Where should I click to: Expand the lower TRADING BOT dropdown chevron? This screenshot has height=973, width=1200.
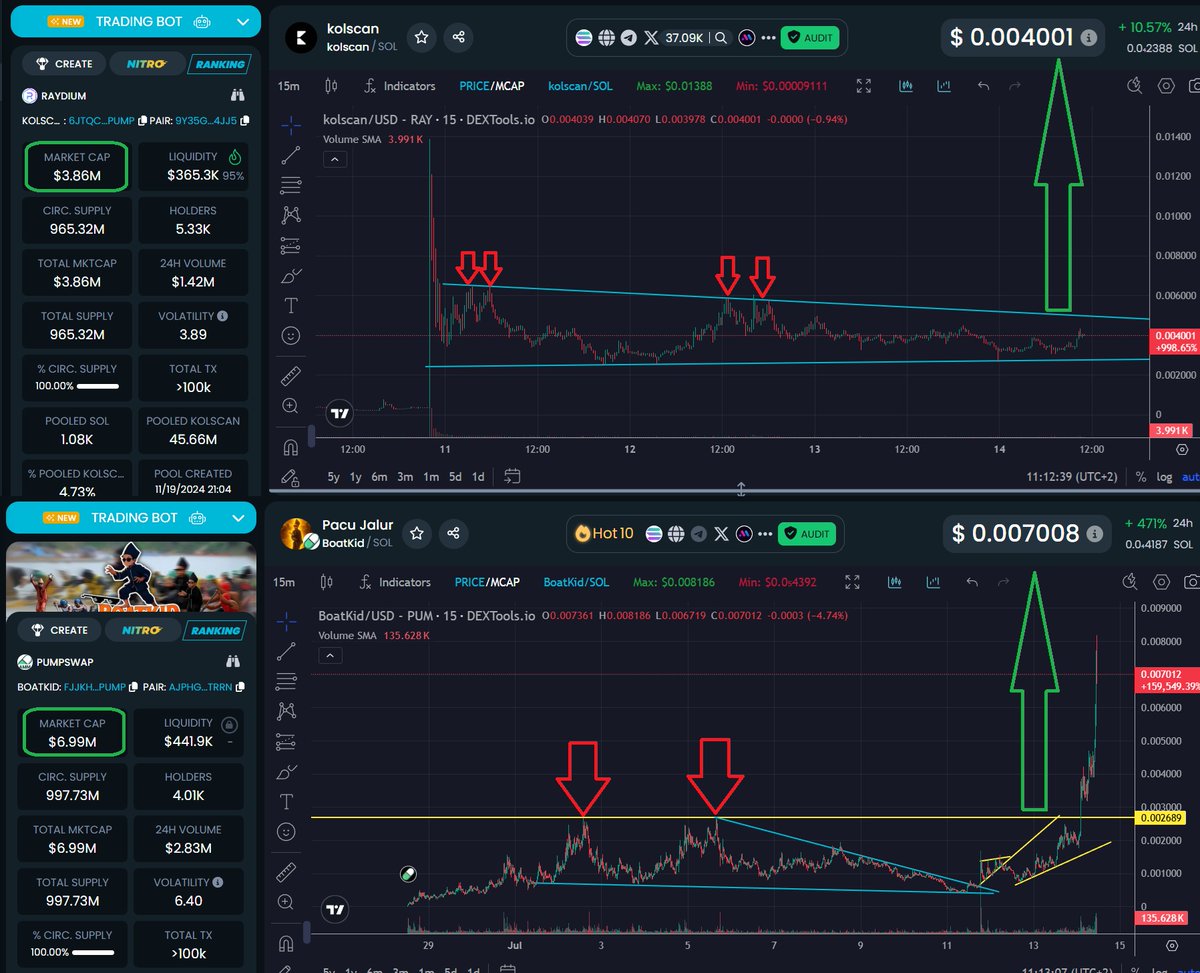pos(238,518)
